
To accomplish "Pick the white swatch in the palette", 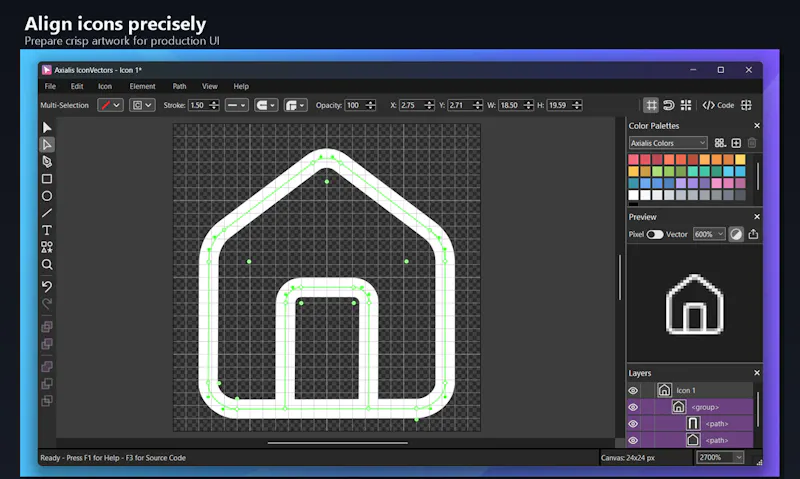I will click(634, 195).
